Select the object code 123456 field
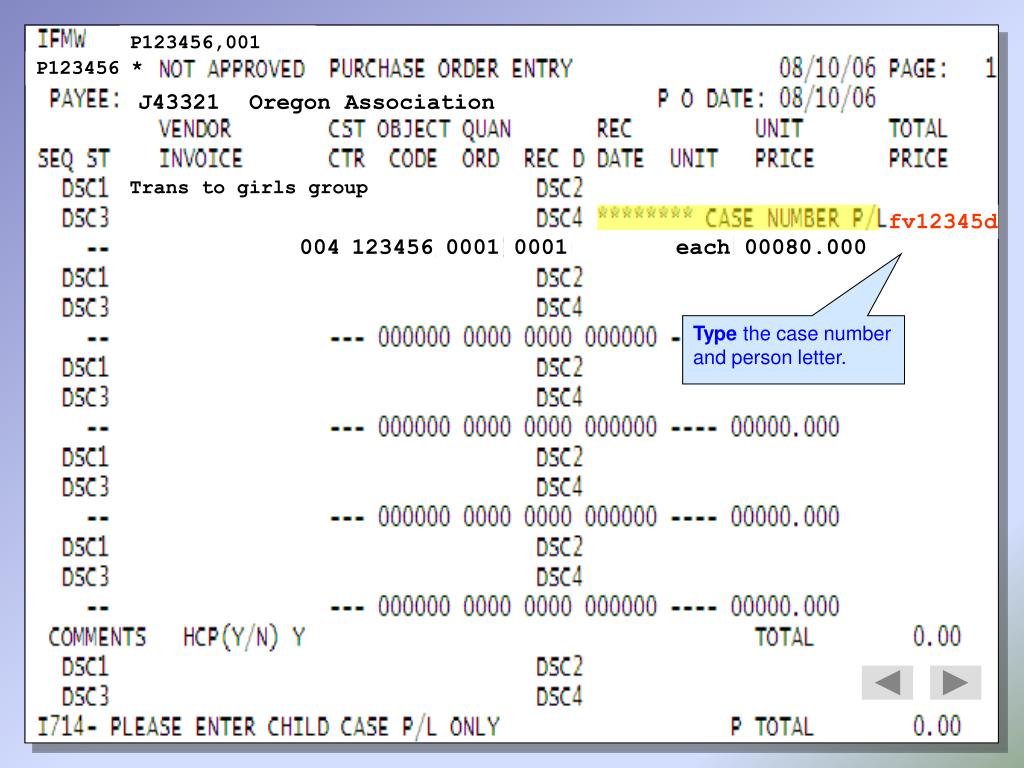 tap(393, 247)
